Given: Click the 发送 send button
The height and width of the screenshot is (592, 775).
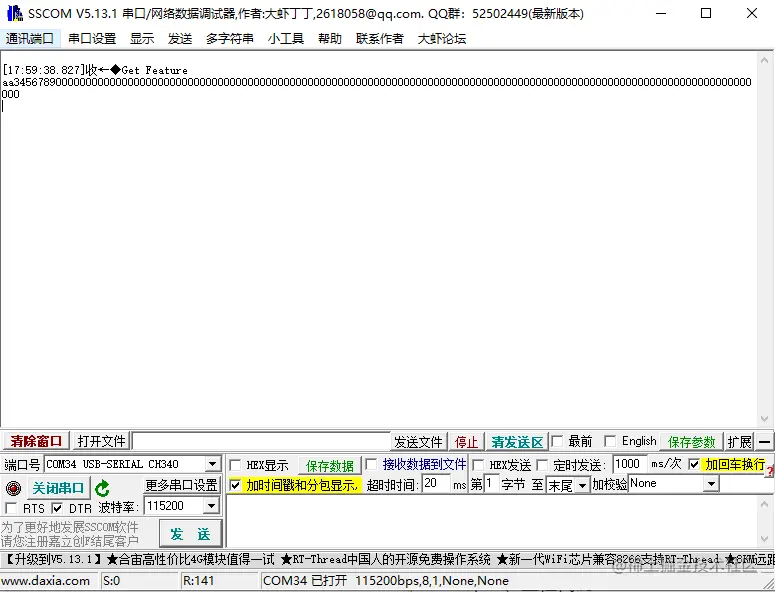Looking at the screenshot, I should click(x=190, y=534).
